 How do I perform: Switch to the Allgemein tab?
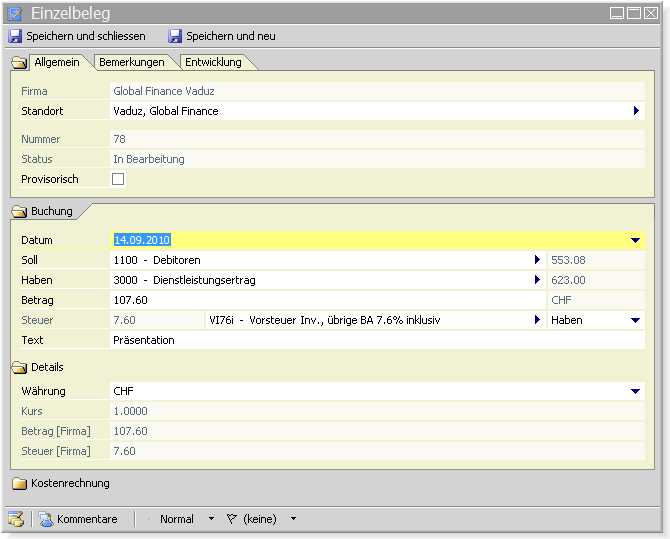pyautogui.click(x=57, y=62)
